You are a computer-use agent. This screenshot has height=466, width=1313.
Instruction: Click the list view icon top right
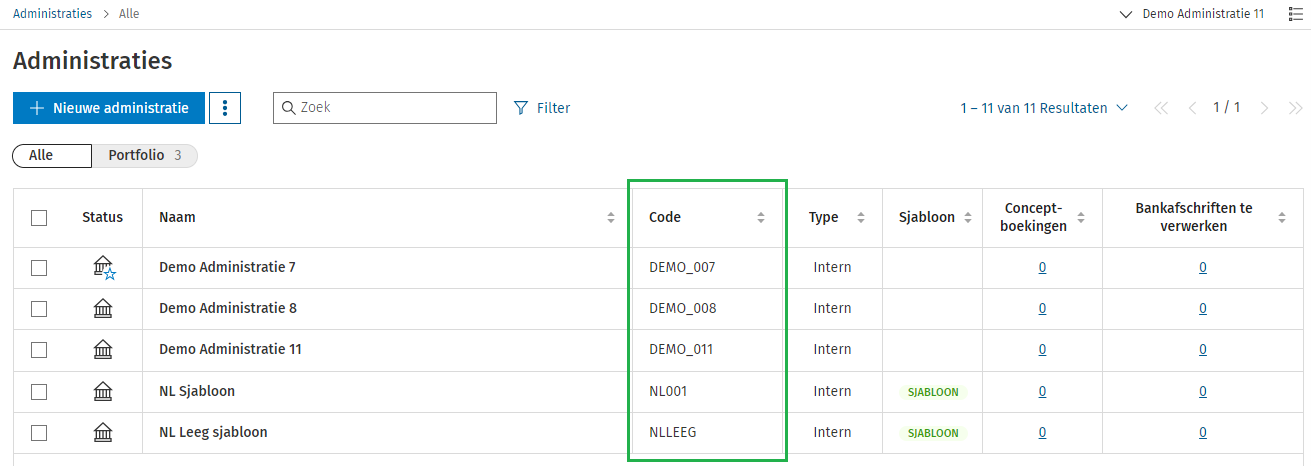[1295, 14]
